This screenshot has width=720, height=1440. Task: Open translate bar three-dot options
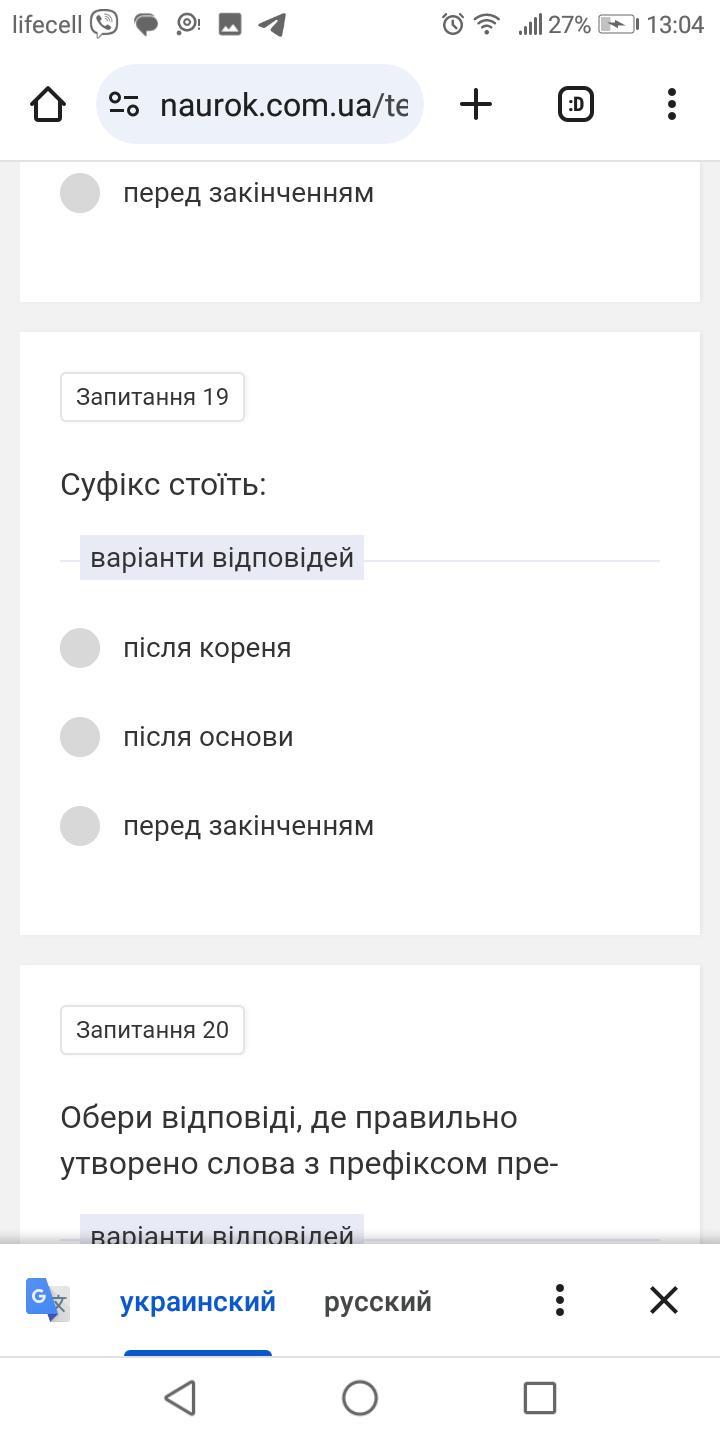560,1300
